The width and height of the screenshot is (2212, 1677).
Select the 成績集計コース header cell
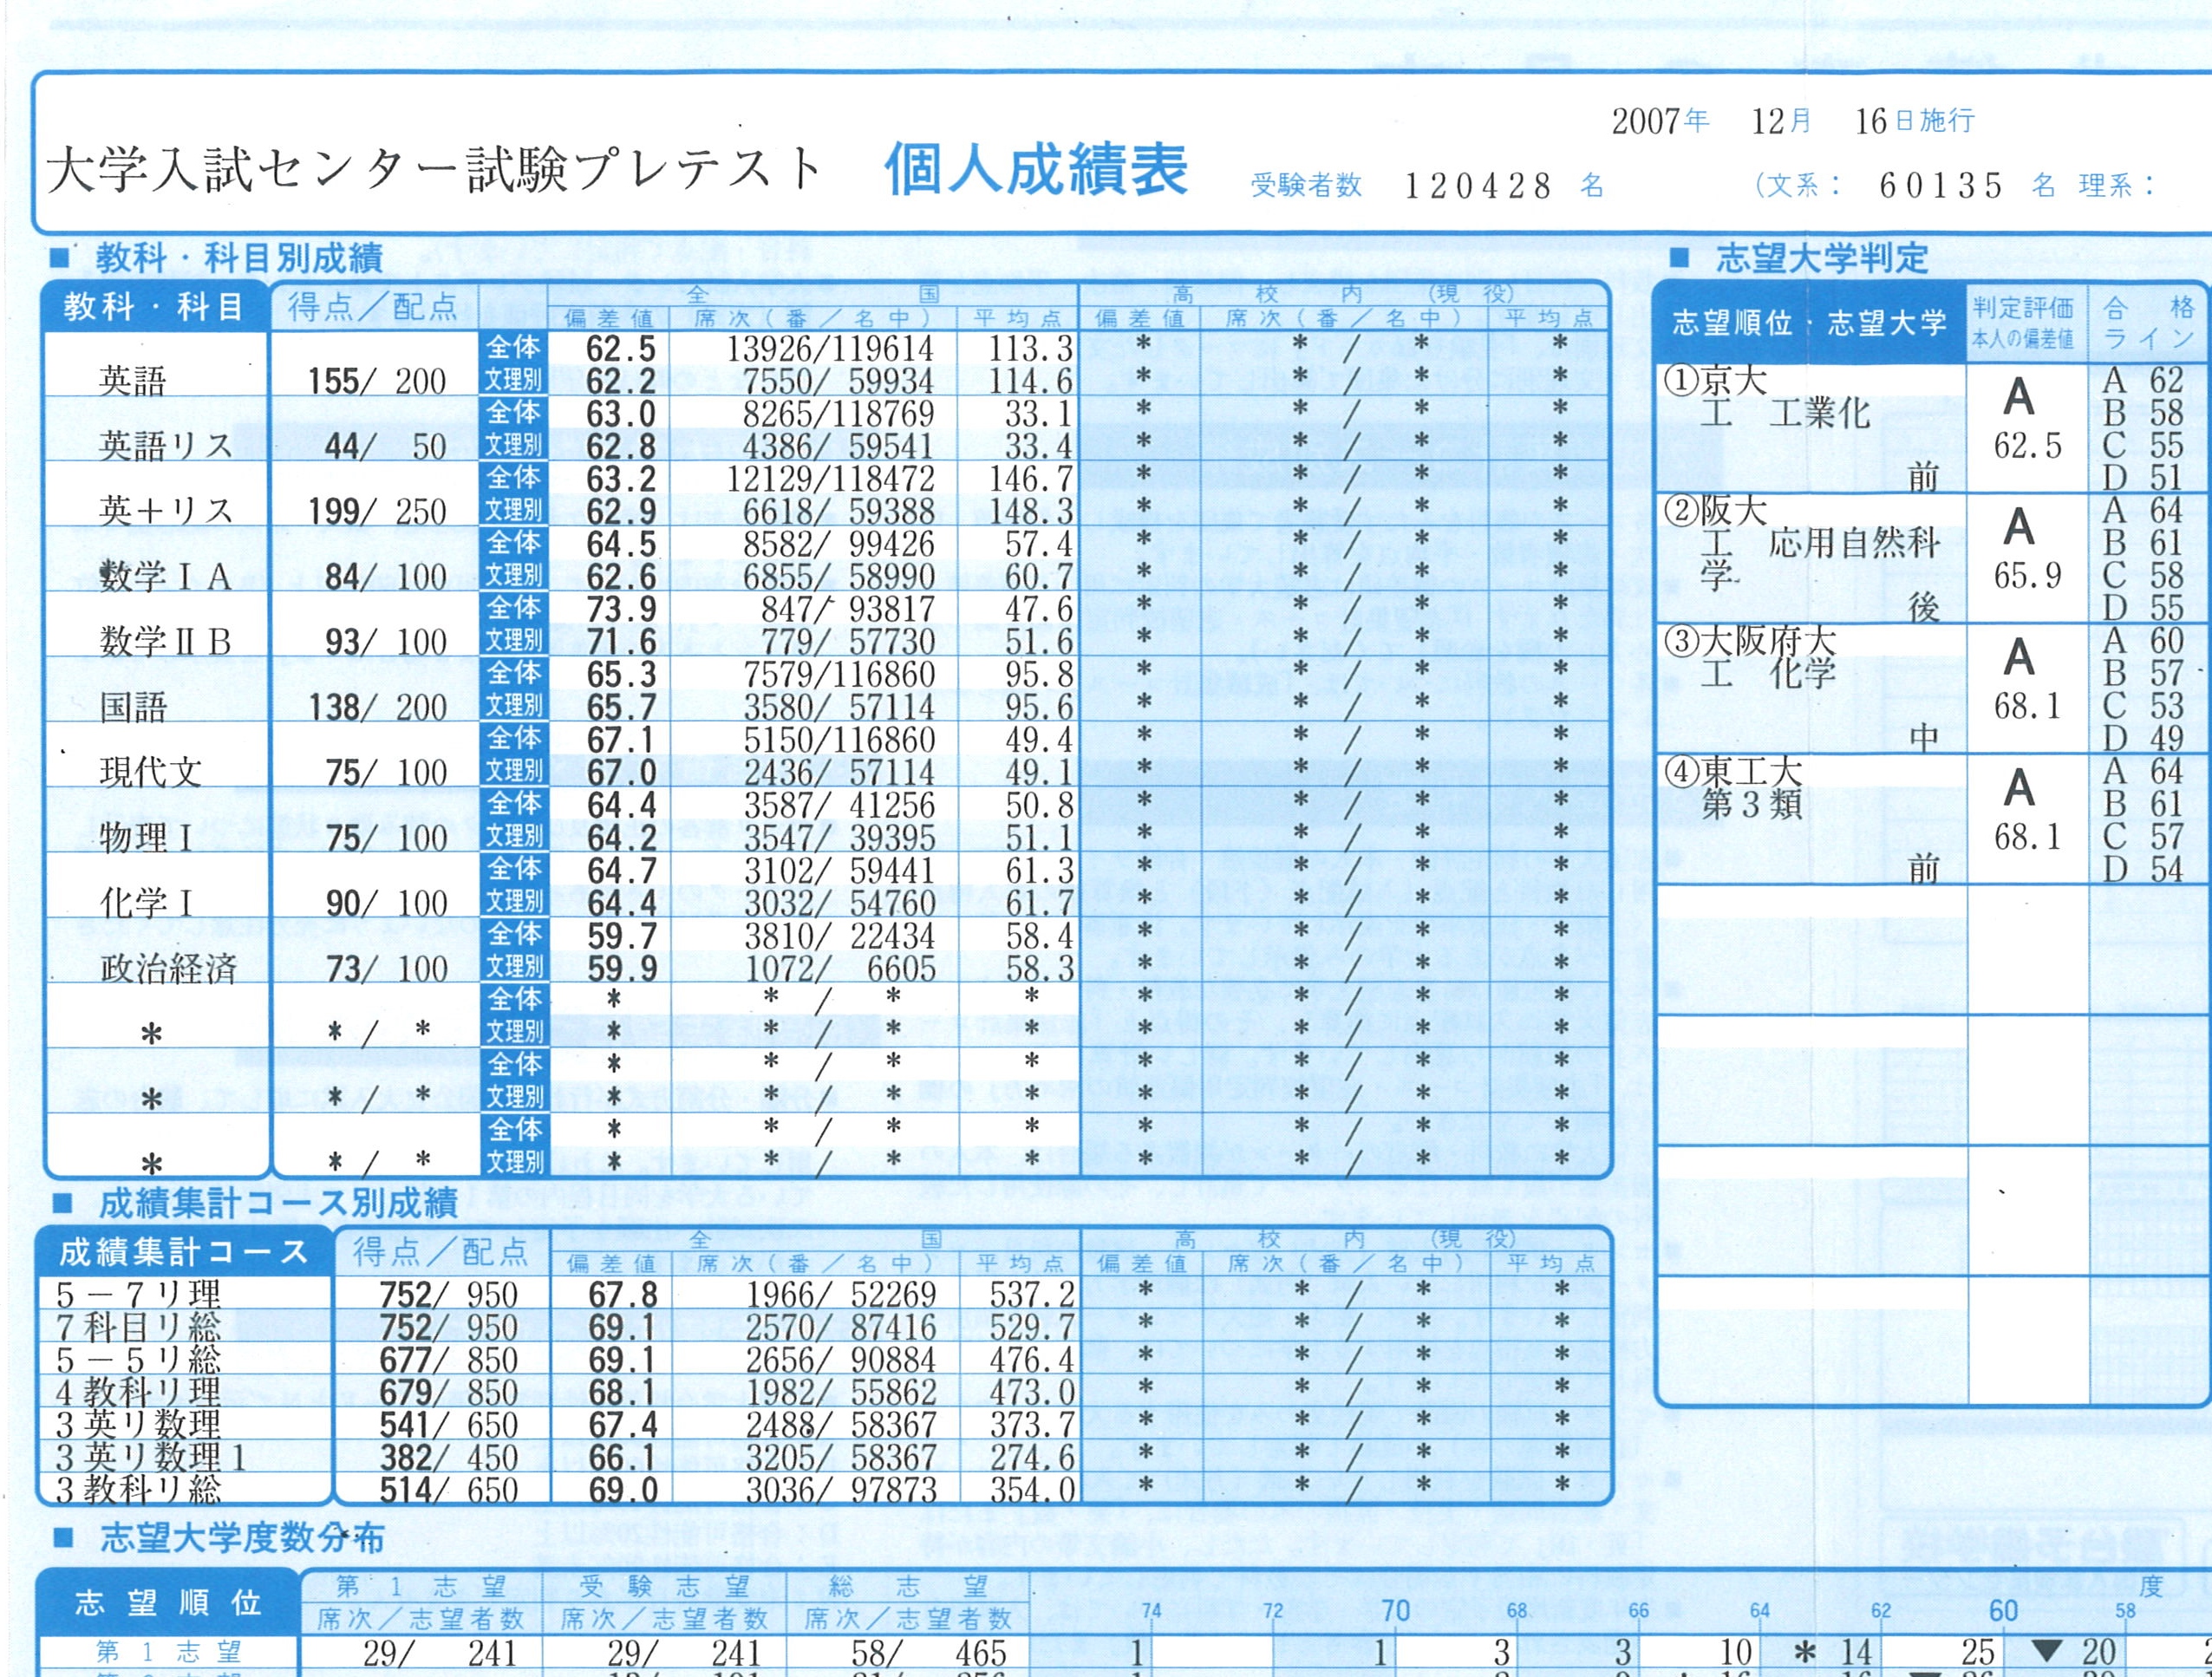point(183,1252)
